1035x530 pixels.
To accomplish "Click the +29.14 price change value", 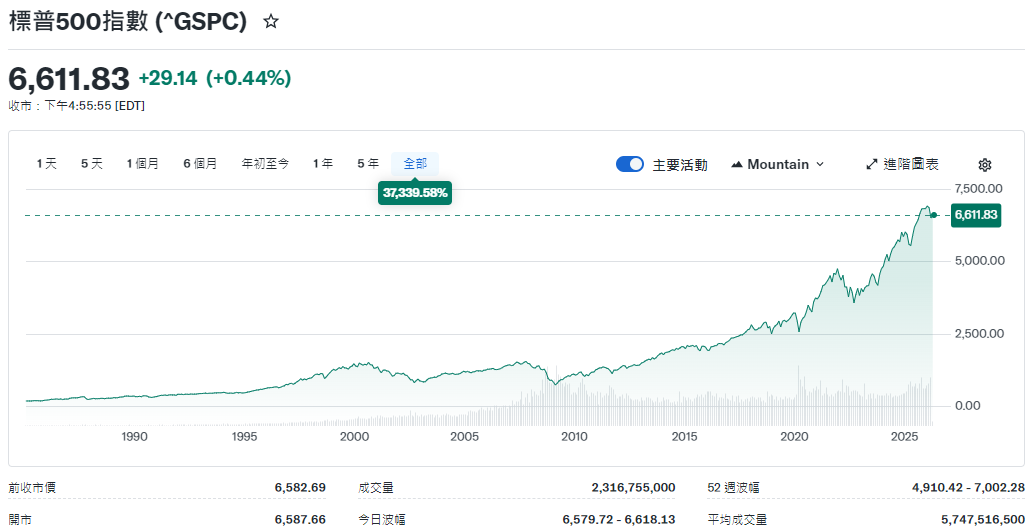I will click(168, 79).
